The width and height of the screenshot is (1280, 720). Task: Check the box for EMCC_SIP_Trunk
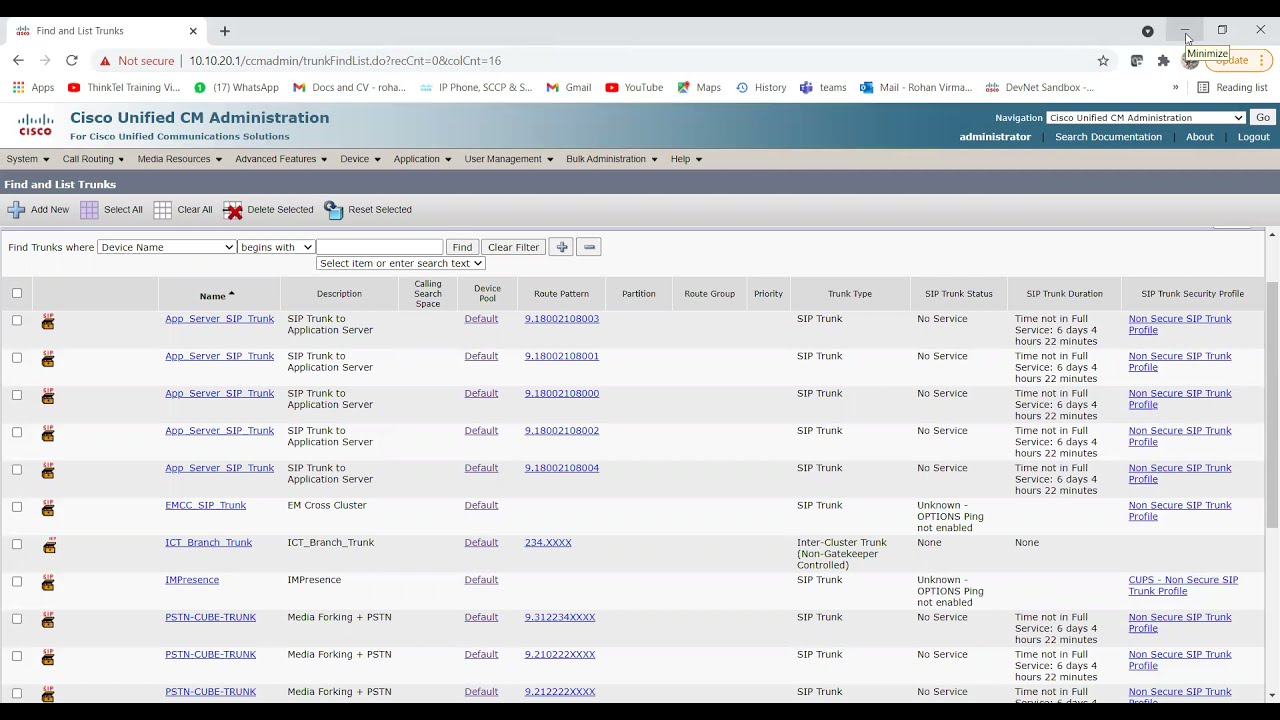click(17, 507)
